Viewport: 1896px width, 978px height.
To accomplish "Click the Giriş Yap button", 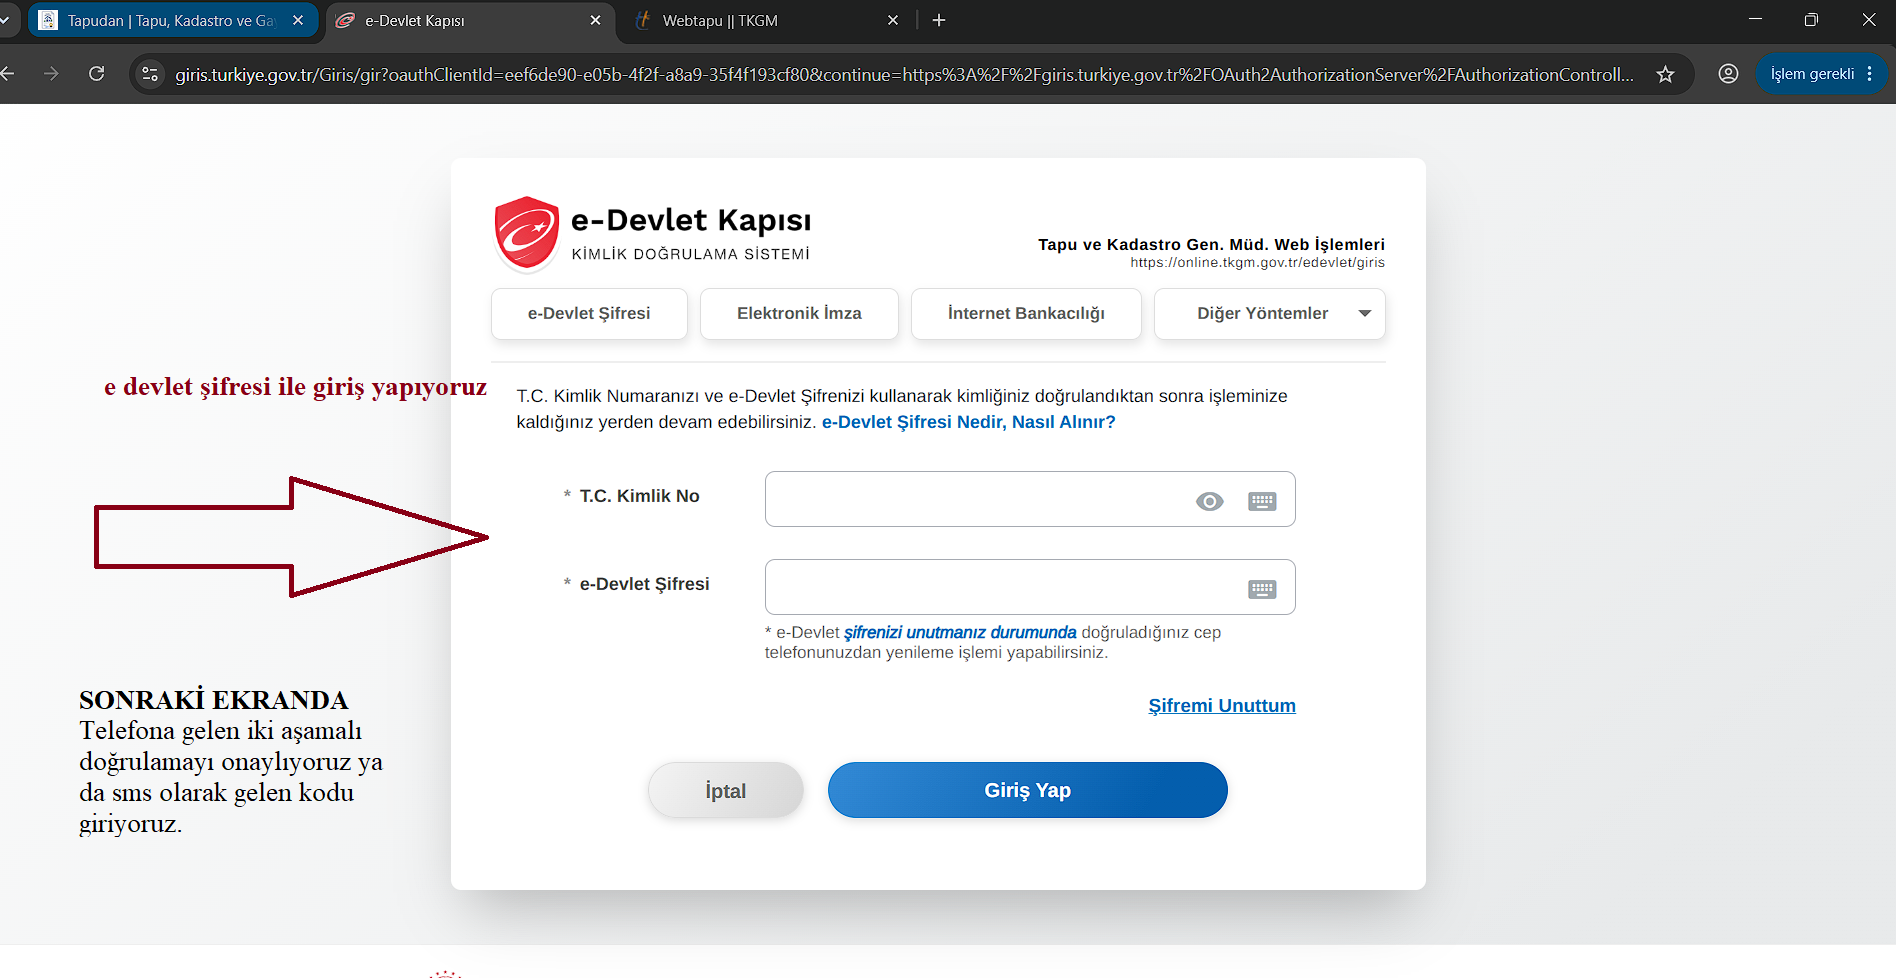I will [x=1028, y=790].
